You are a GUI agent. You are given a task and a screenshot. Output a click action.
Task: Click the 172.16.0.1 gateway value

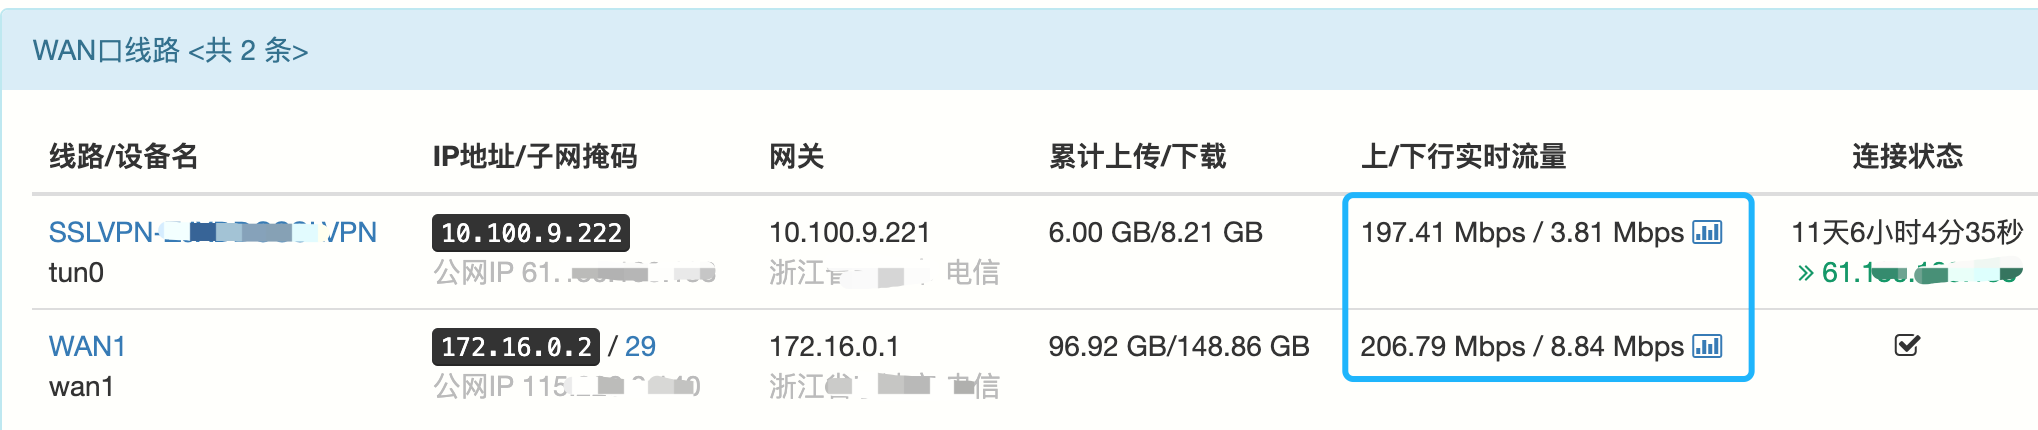point(834,347)
